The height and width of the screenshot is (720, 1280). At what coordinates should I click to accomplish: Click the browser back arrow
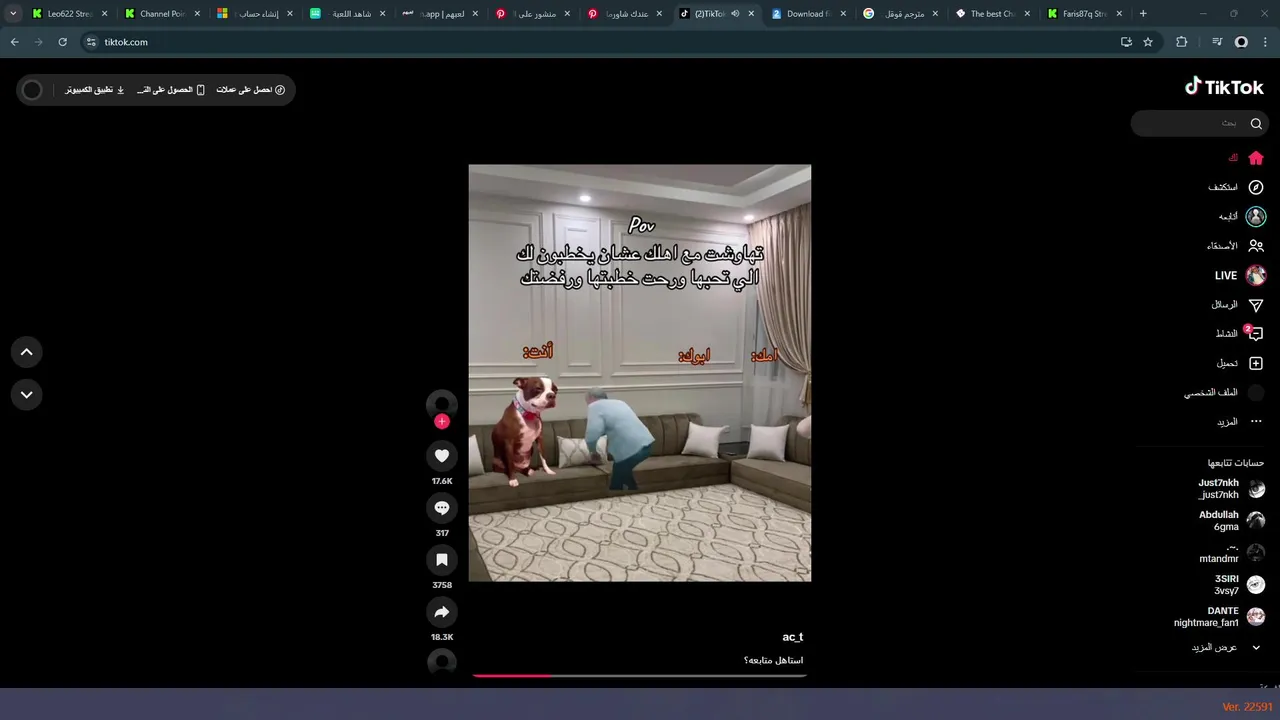point(14,42)
